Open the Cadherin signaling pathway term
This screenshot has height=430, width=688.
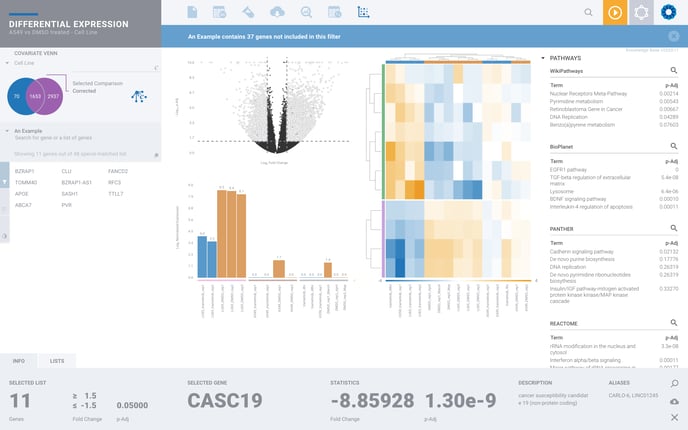click(581, 252)
